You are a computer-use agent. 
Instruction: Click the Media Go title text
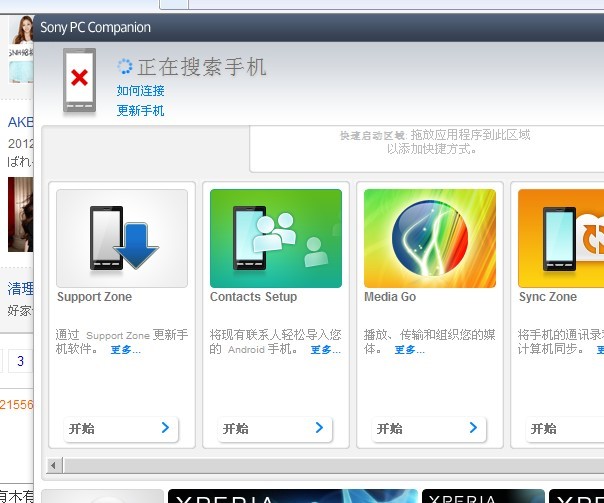tap(390, 297)
